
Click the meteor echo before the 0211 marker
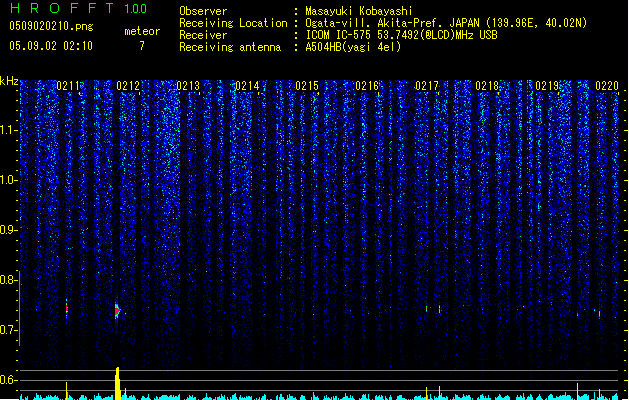(67, 308)
